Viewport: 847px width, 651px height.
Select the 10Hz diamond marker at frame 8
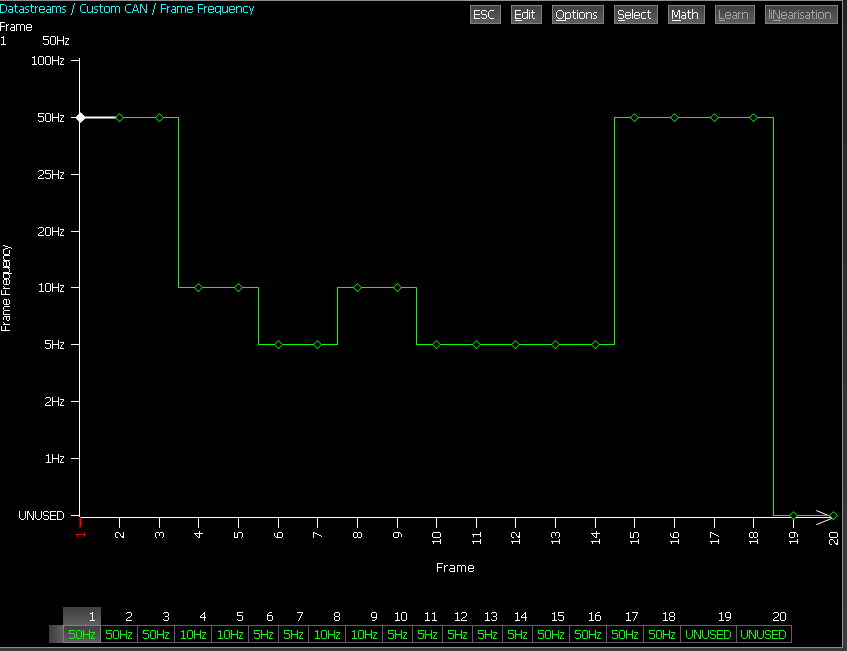click(x=357, y=287)
